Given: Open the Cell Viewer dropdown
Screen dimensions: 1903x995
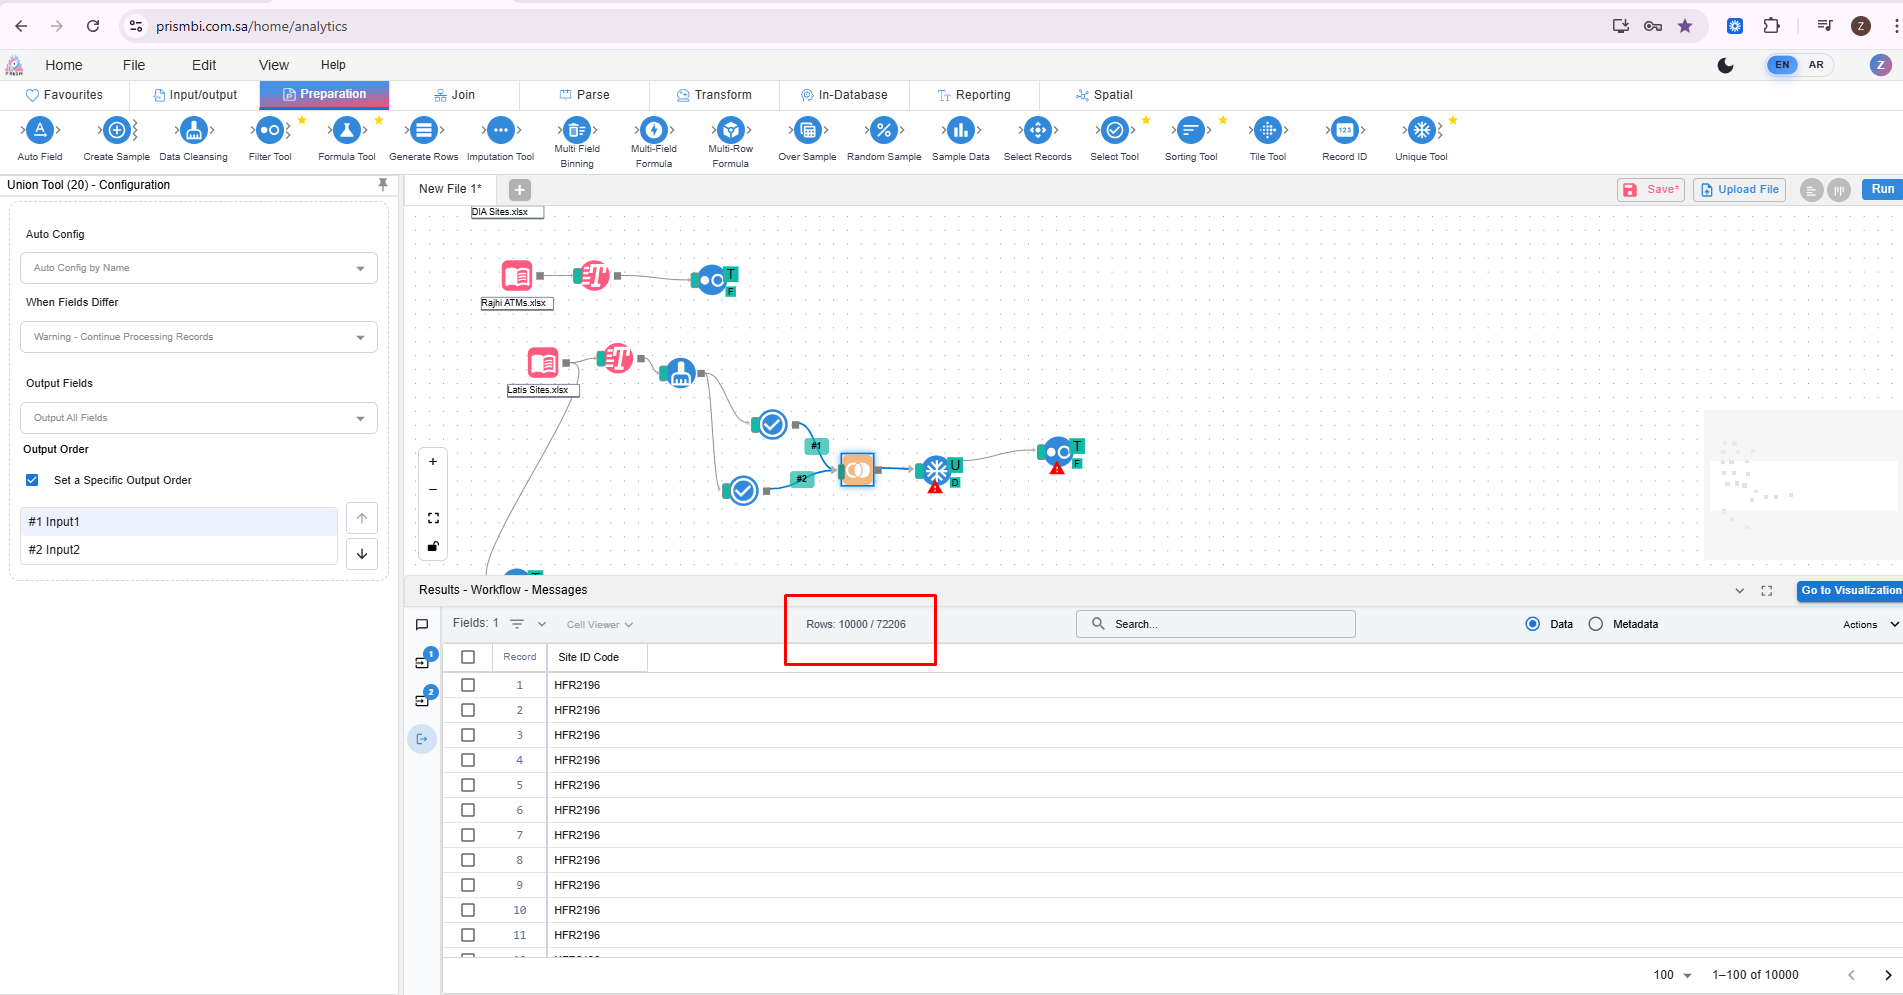Looking at the screenshot, I should 600,625.
